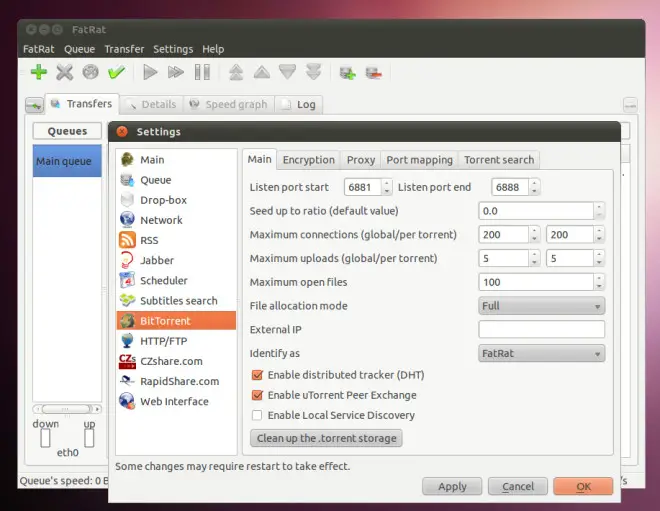660x511 pixels.
Task: Select the Transfers tab in main window
Action: point(82,104)
